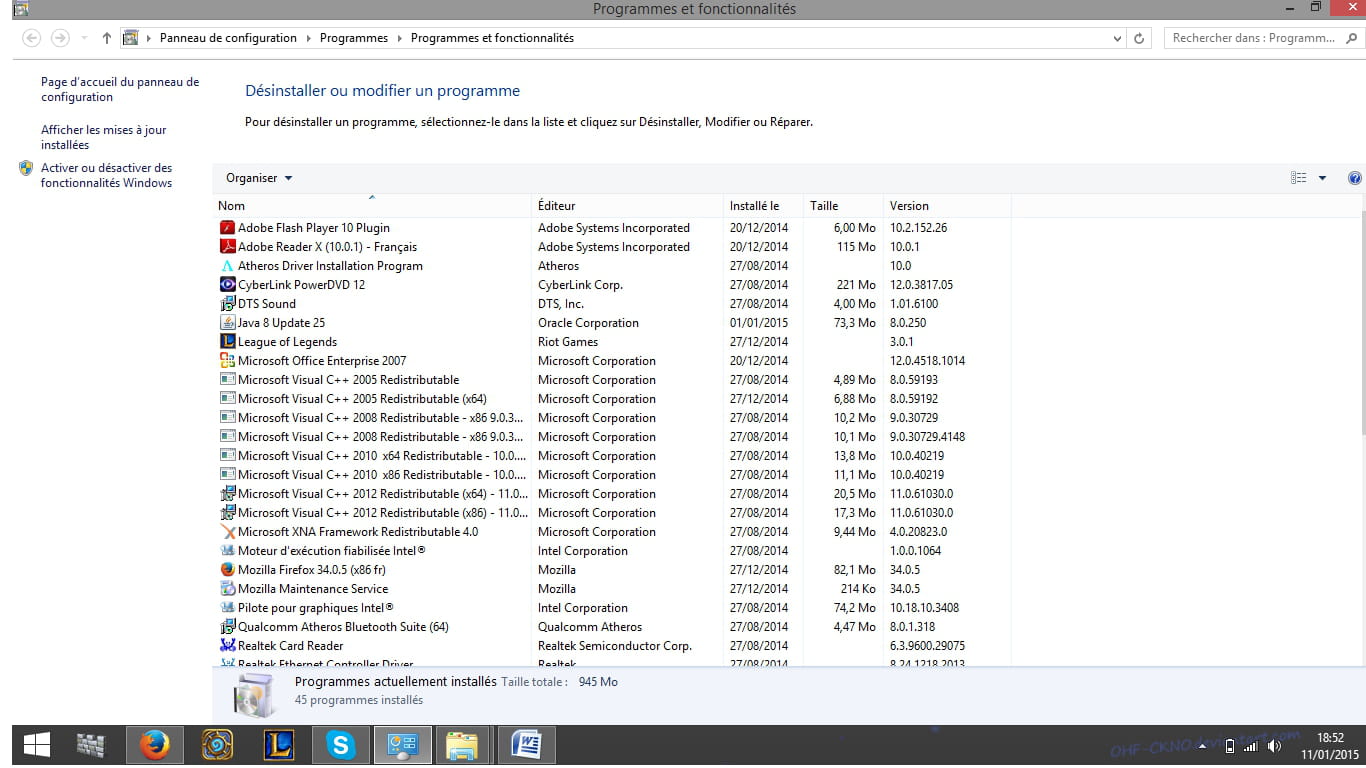
Task: Open League of Legends taskbar icon
Action: 279,745
